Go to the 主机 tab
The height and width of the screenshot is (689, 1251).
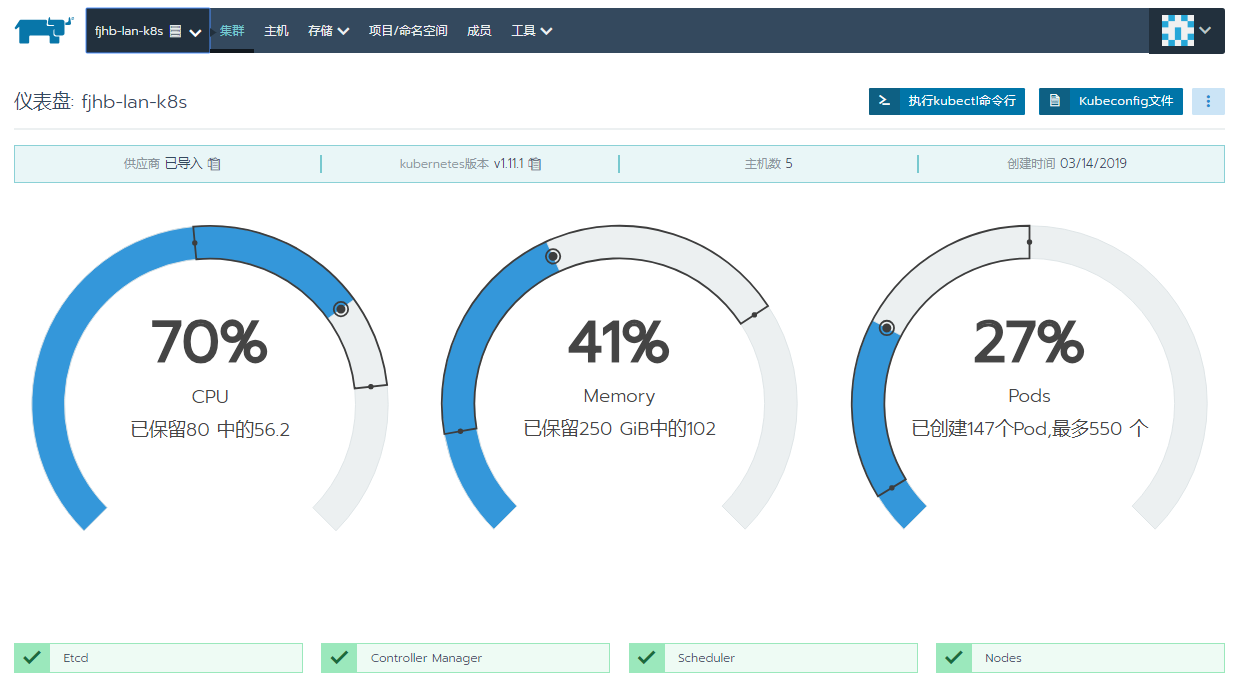(x=276, y=31)
